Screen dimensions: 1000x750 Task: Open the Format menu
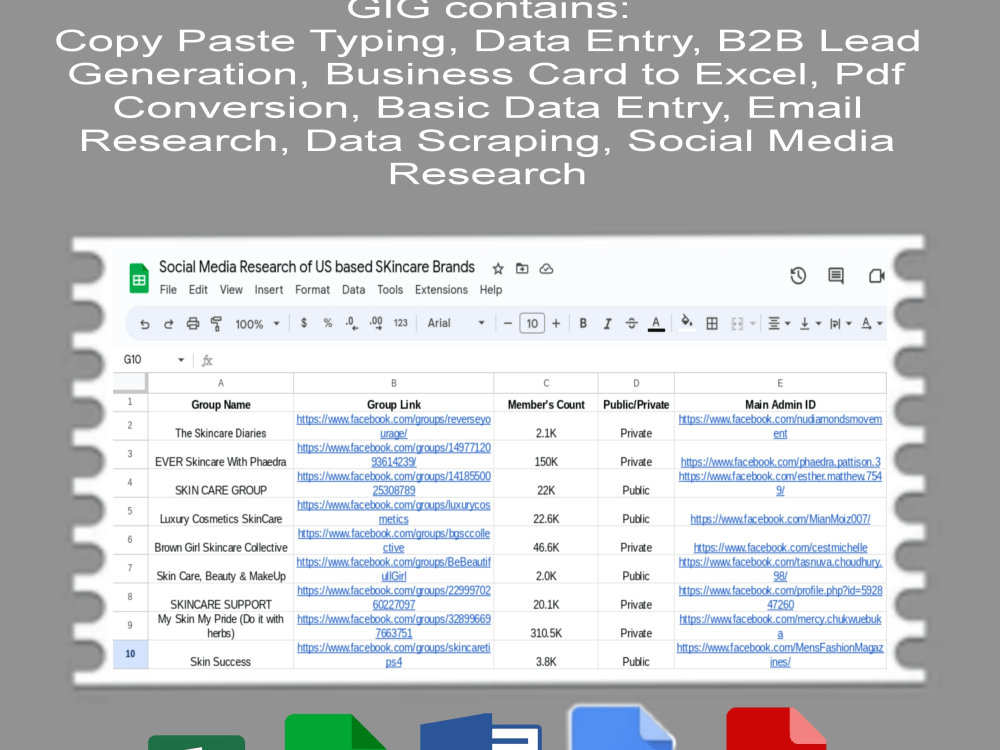(312, 290)
